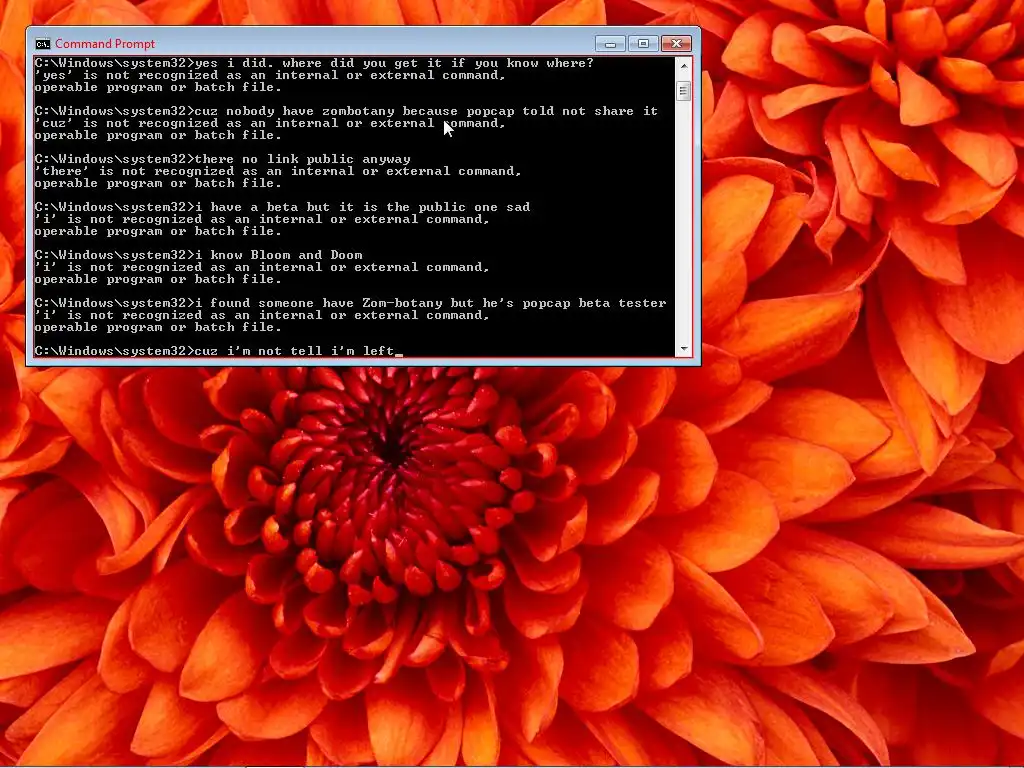Click the line 'cuz nobody have zombotany because popcap'
Image resolution: width=1024 pixels, height=768 pixels.
346,111
